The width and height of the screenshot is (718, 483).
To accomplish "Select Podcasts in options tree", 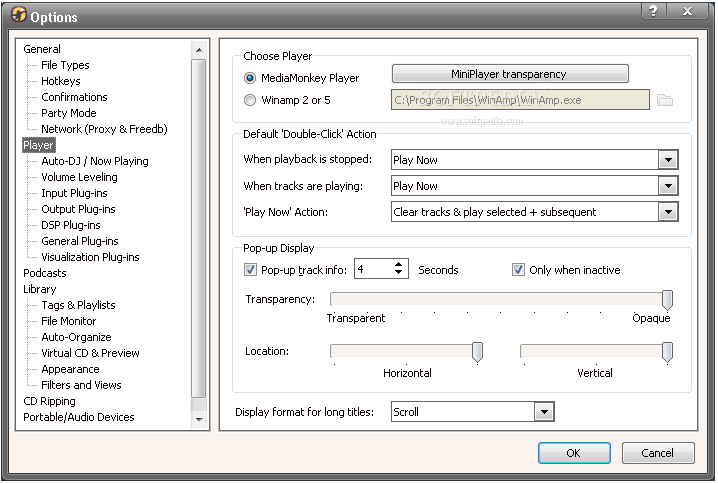I will point(45,273).
